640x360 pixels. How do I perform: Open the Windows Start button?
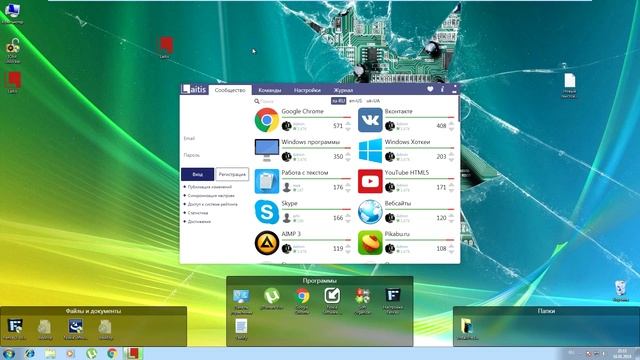[9, 353]
